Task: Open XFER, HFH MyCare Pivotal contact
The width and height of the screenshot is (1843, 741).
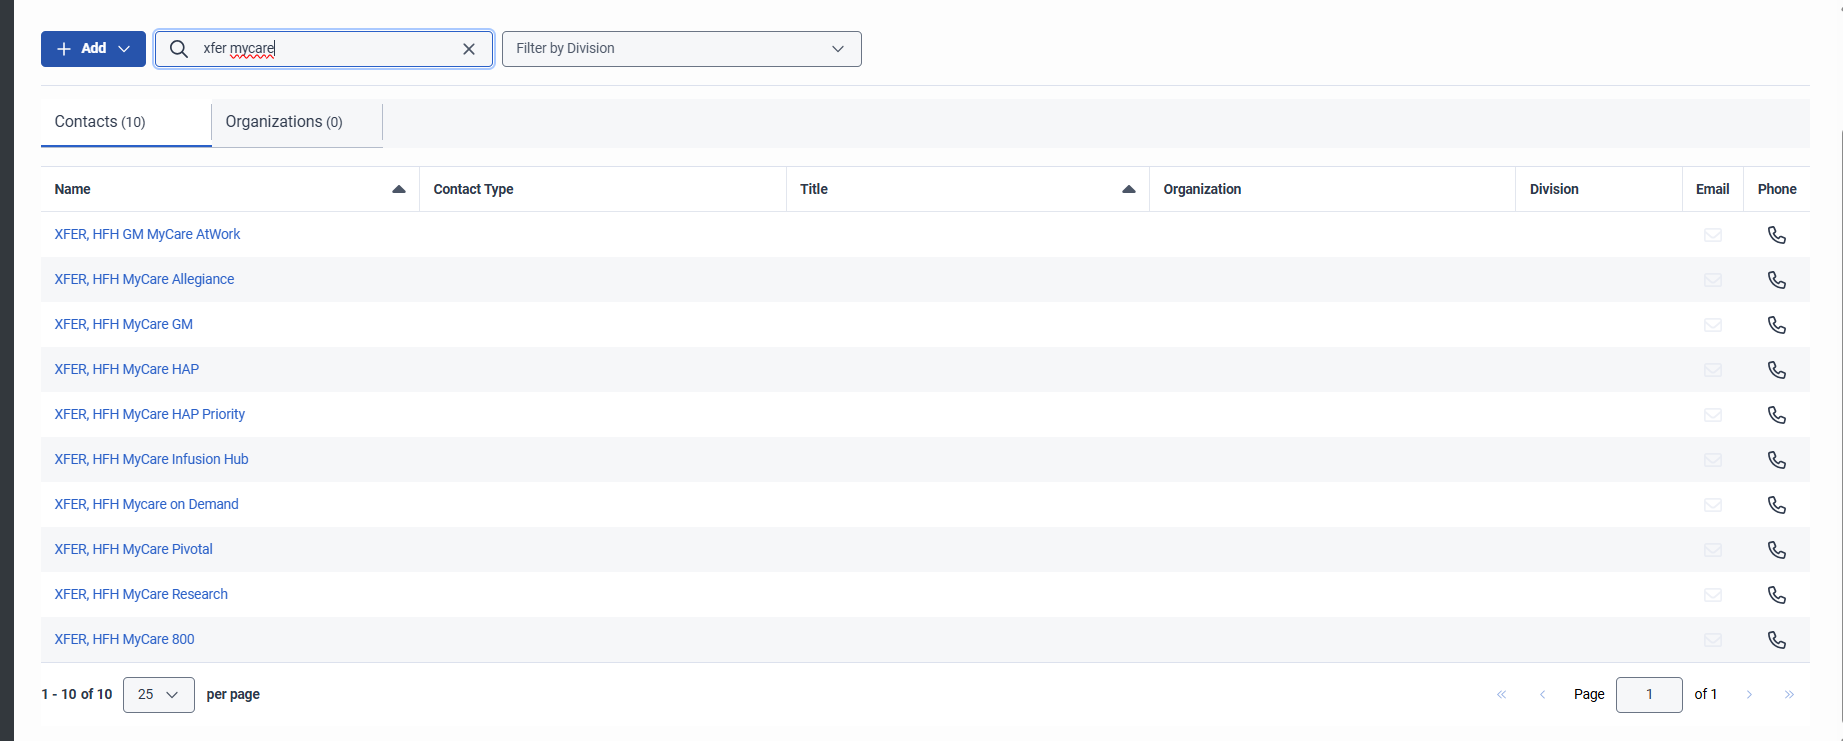Action: (133, 549)
